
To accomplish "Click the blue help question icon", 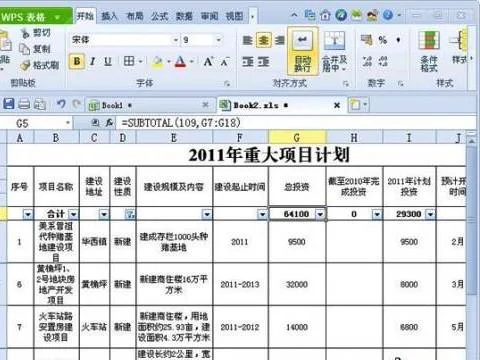I will (388, 15).
